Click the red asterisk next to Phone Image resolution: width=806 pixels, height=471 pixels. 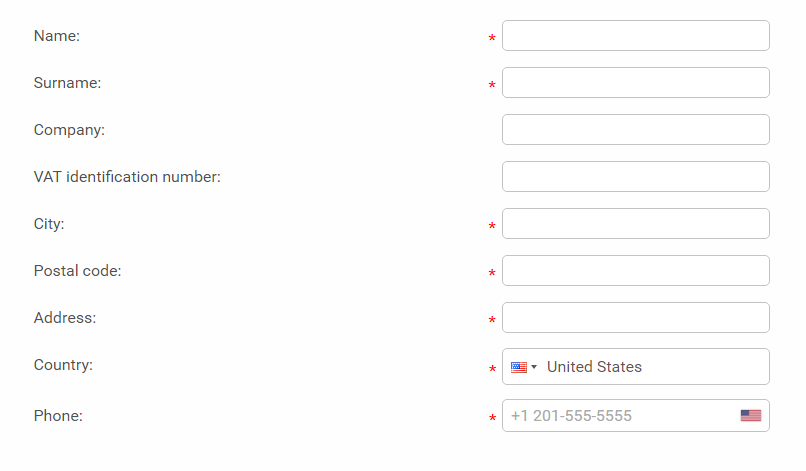492,418
